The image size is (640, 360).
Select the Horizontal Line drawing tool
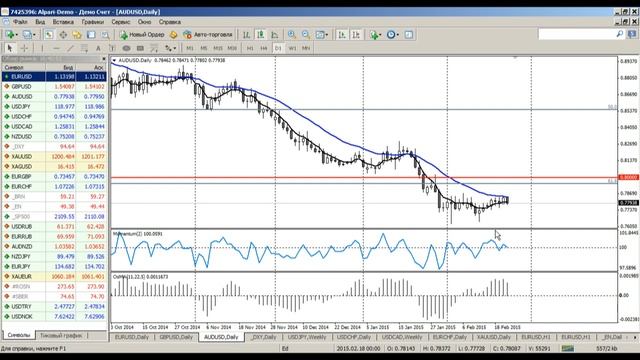(56, 48)
